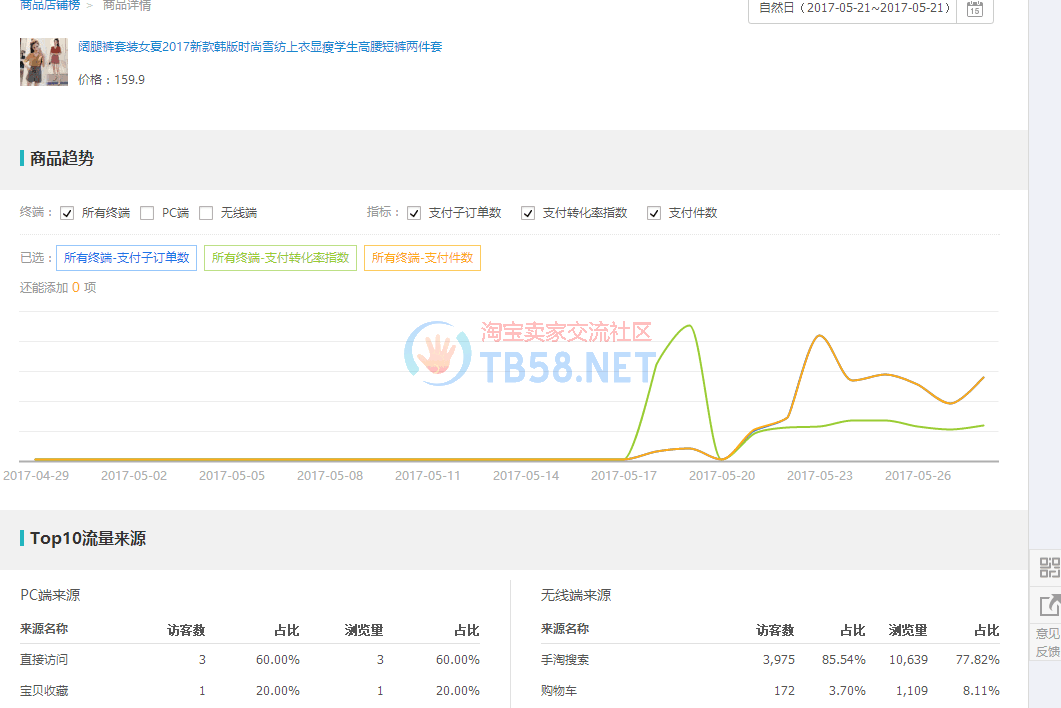Remove the 所有终端-支付转化率指数 selected tag

point(280,258)
